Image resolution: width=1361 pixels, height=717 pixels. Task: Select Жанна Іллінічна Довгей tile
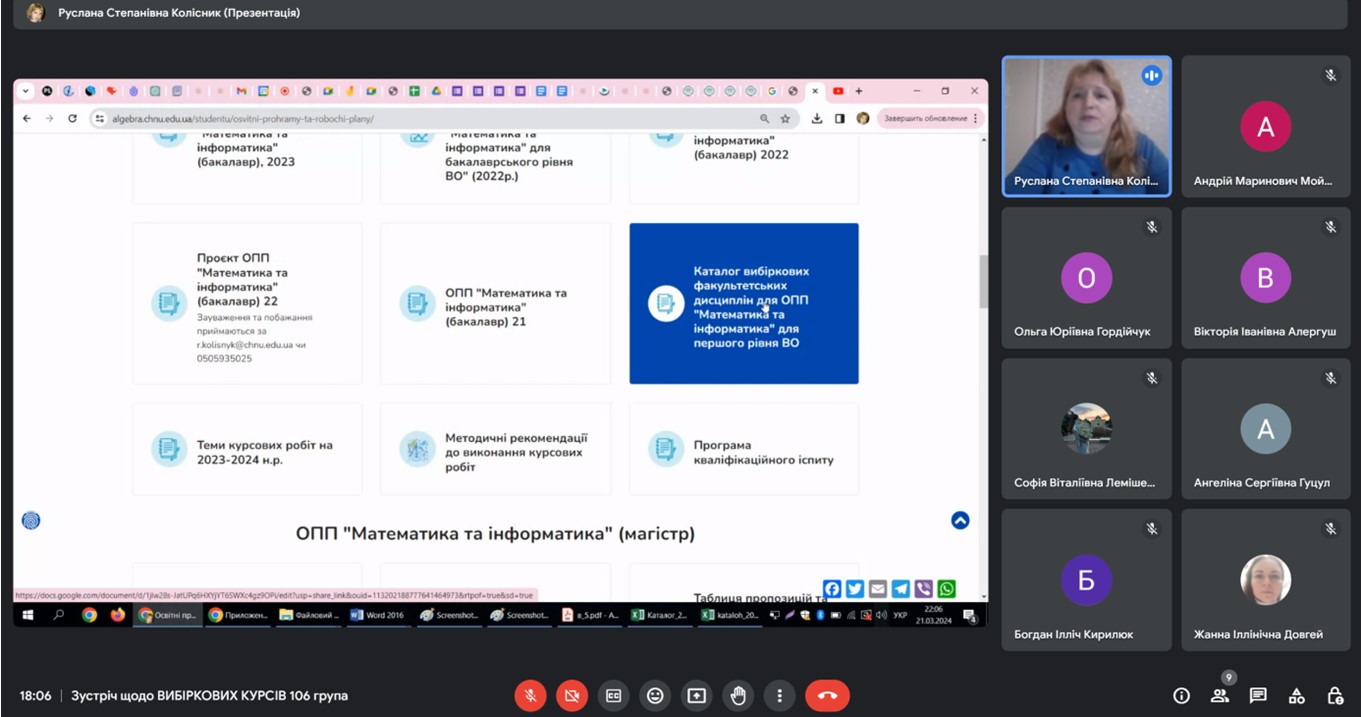coord(1265,581)
